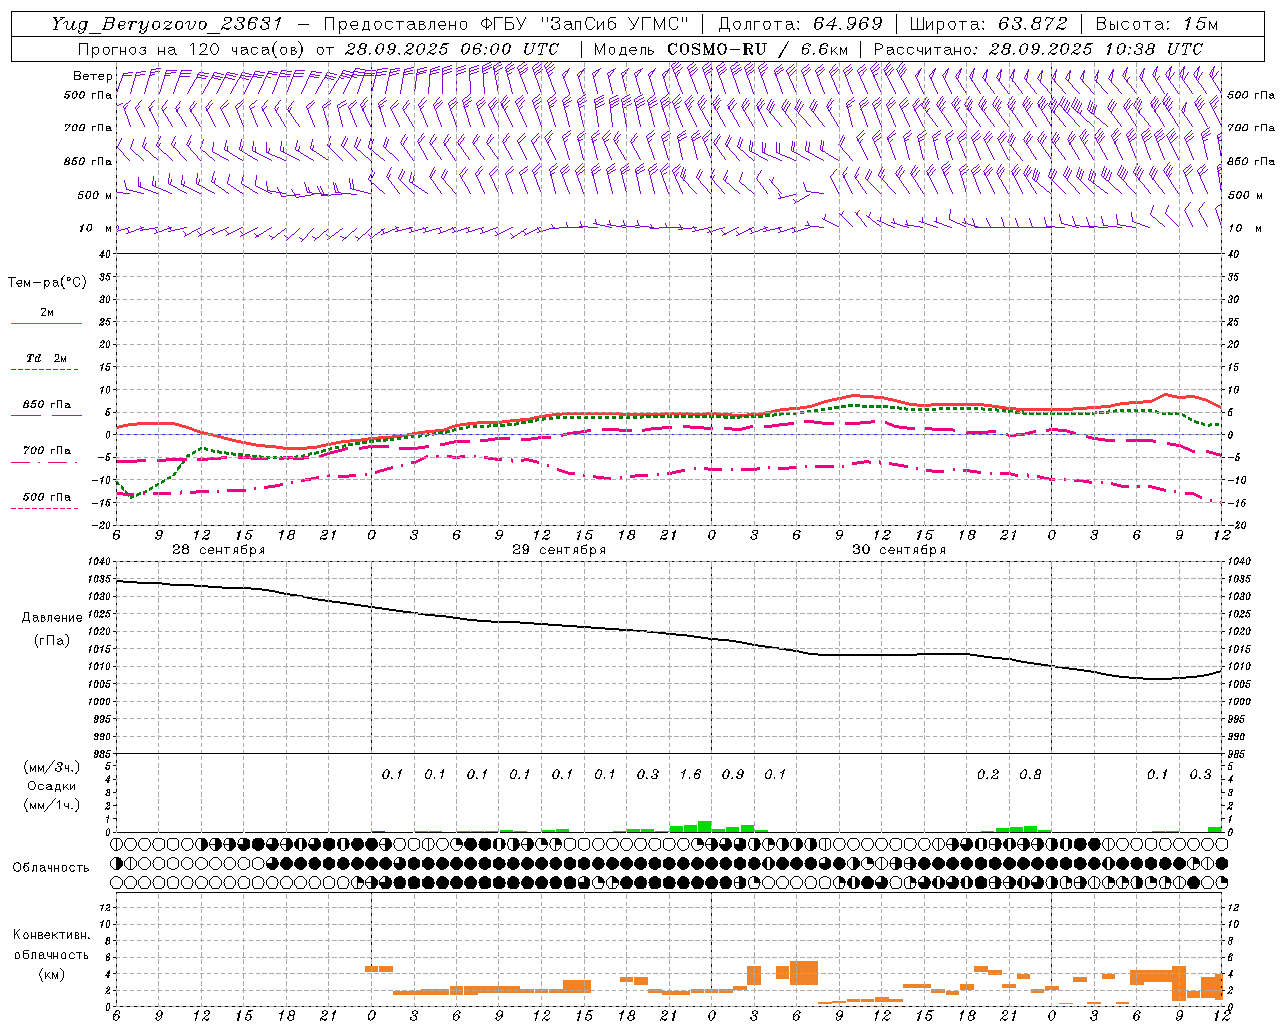This screenshot has width=1280, height=1024.
Task: Select the longitude text Долгота: 64.969
Action: 800,24
